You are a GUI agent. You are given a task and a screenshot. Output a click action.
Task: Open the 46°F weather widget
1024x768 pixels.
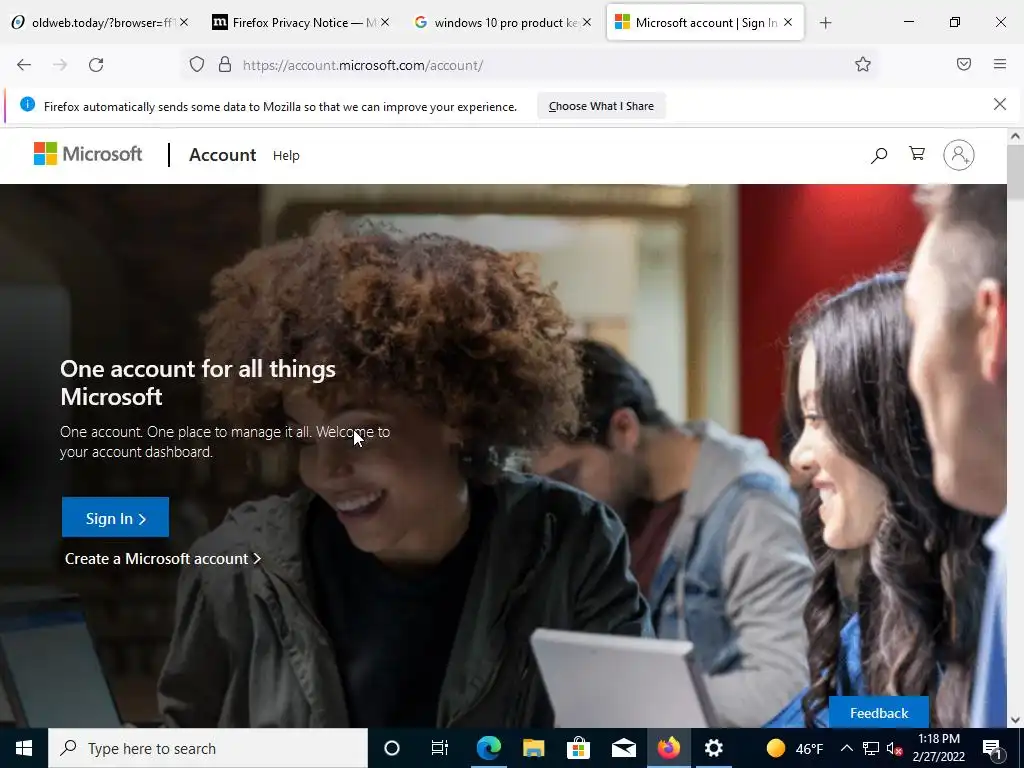[795, 748]
